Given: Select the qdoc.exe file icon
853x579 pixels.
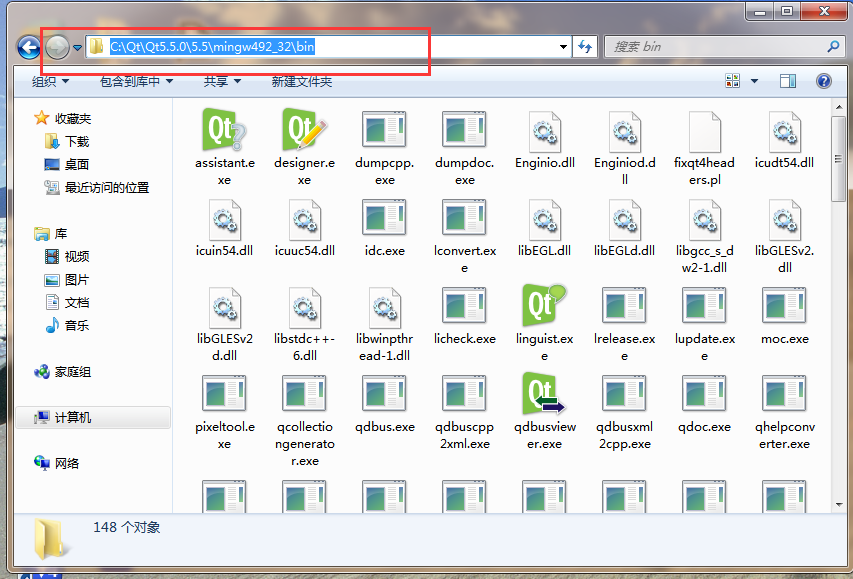Looking at the screenshot, I should (x=704, y=394).
